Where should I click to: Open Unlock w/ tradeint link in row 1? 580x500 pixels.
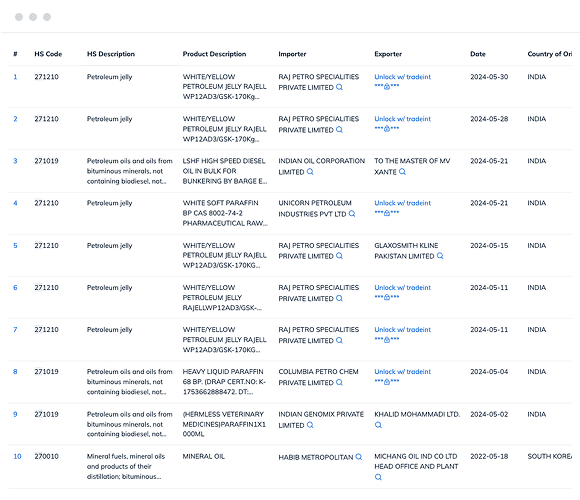402,77
